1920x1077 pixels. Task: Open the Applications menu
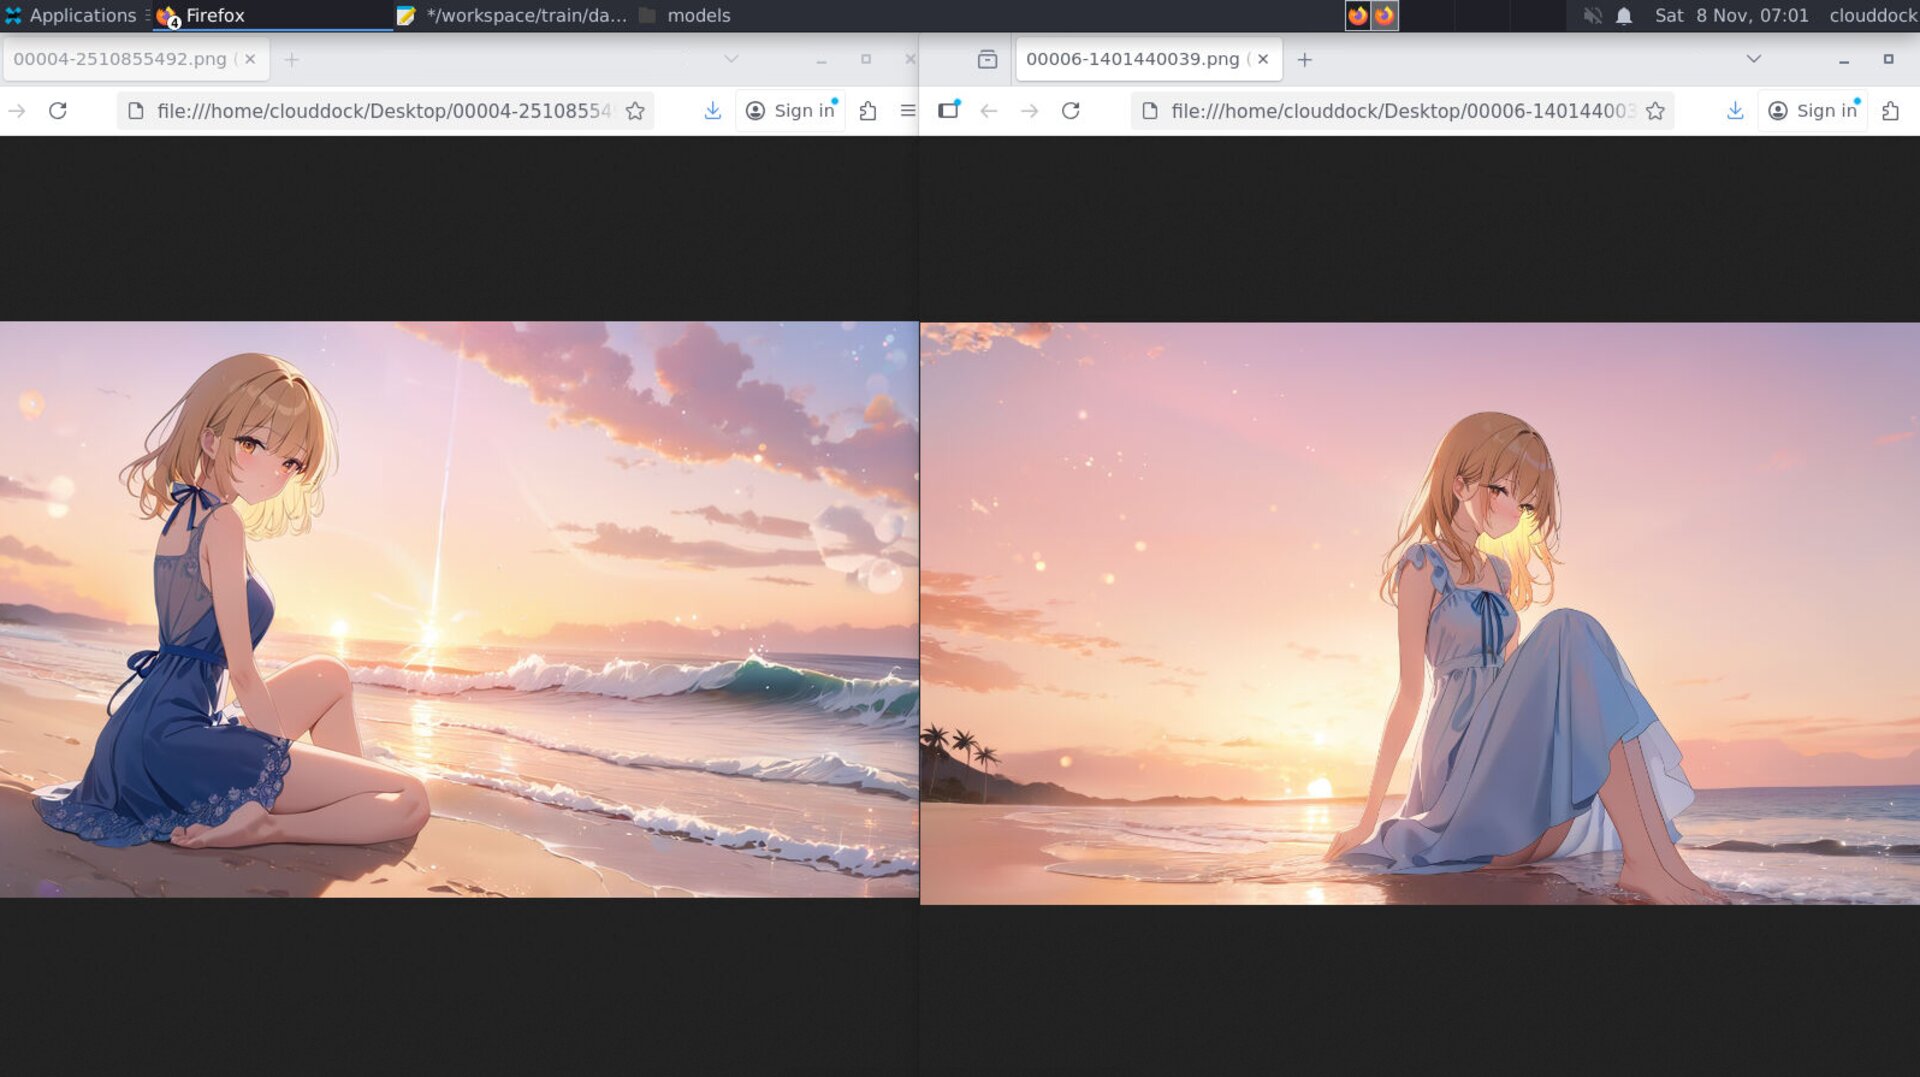[70, 16]
